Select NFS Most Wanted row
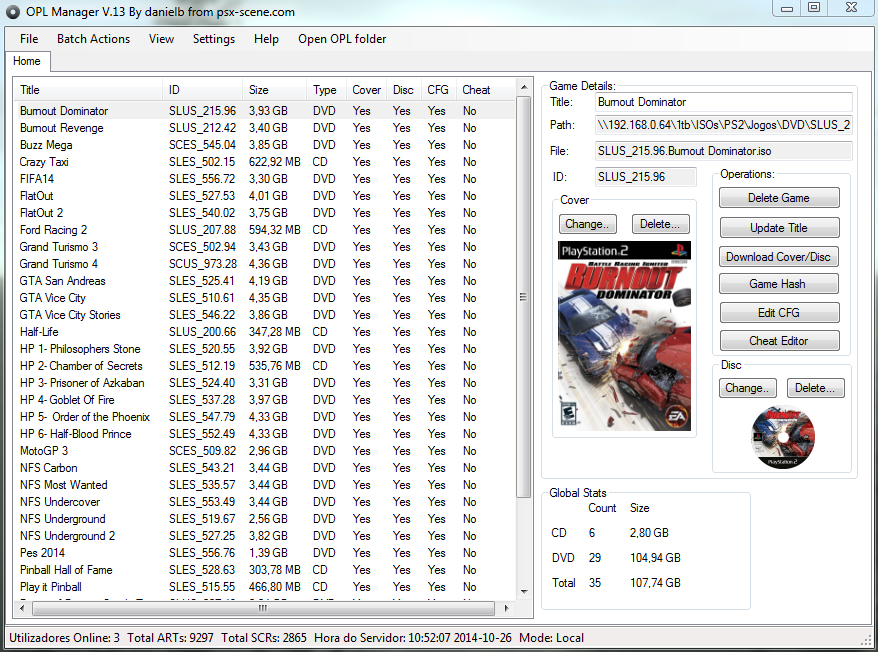 (264, 485)
